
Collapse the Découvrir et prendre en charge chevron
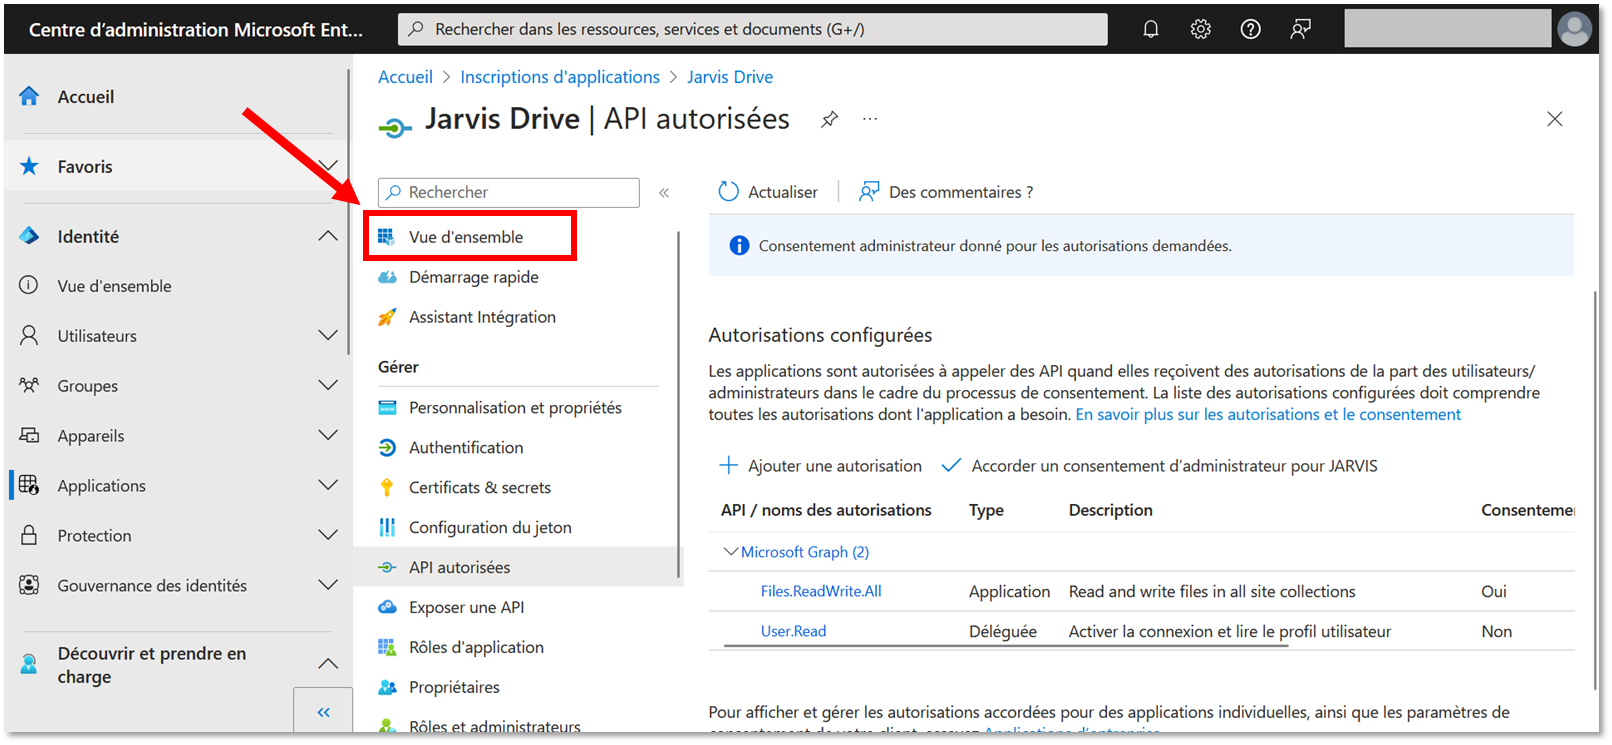pyautogui.click(x=328, y=664)
